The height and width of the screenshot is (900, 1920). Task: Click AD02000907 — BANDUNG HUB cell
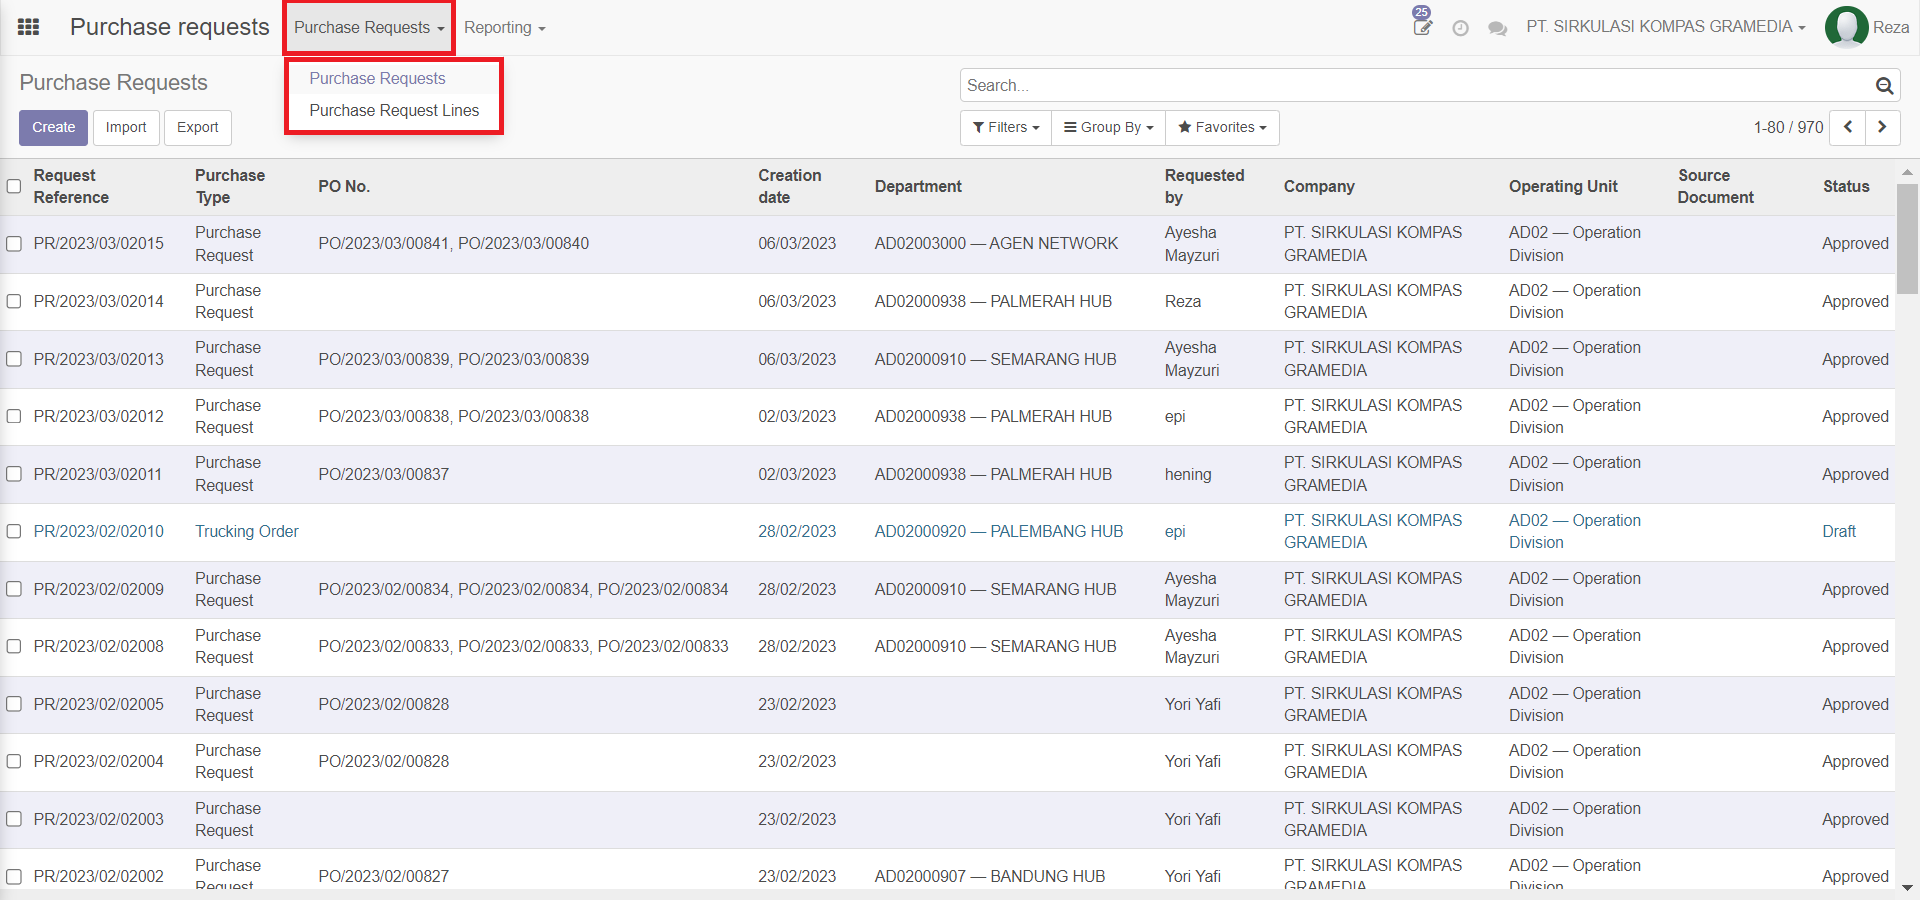(x=990, y=876)
